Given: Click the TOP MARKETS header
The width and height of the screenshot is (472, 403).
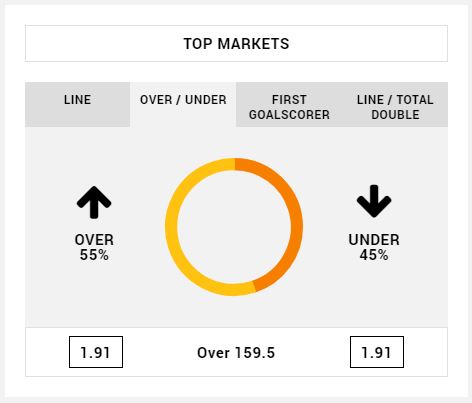Looking at the screenshot, I should (236, 43).
